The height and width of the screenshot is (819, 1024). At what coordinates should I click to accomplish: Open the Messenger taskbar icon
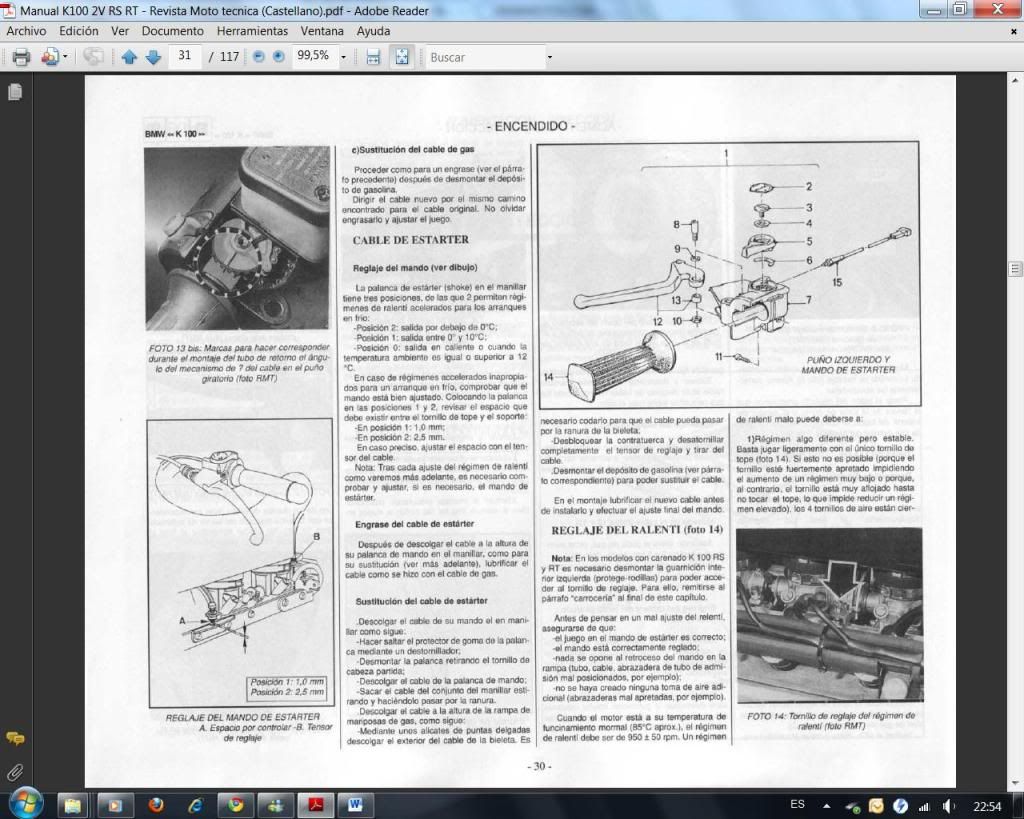(276, 805)
